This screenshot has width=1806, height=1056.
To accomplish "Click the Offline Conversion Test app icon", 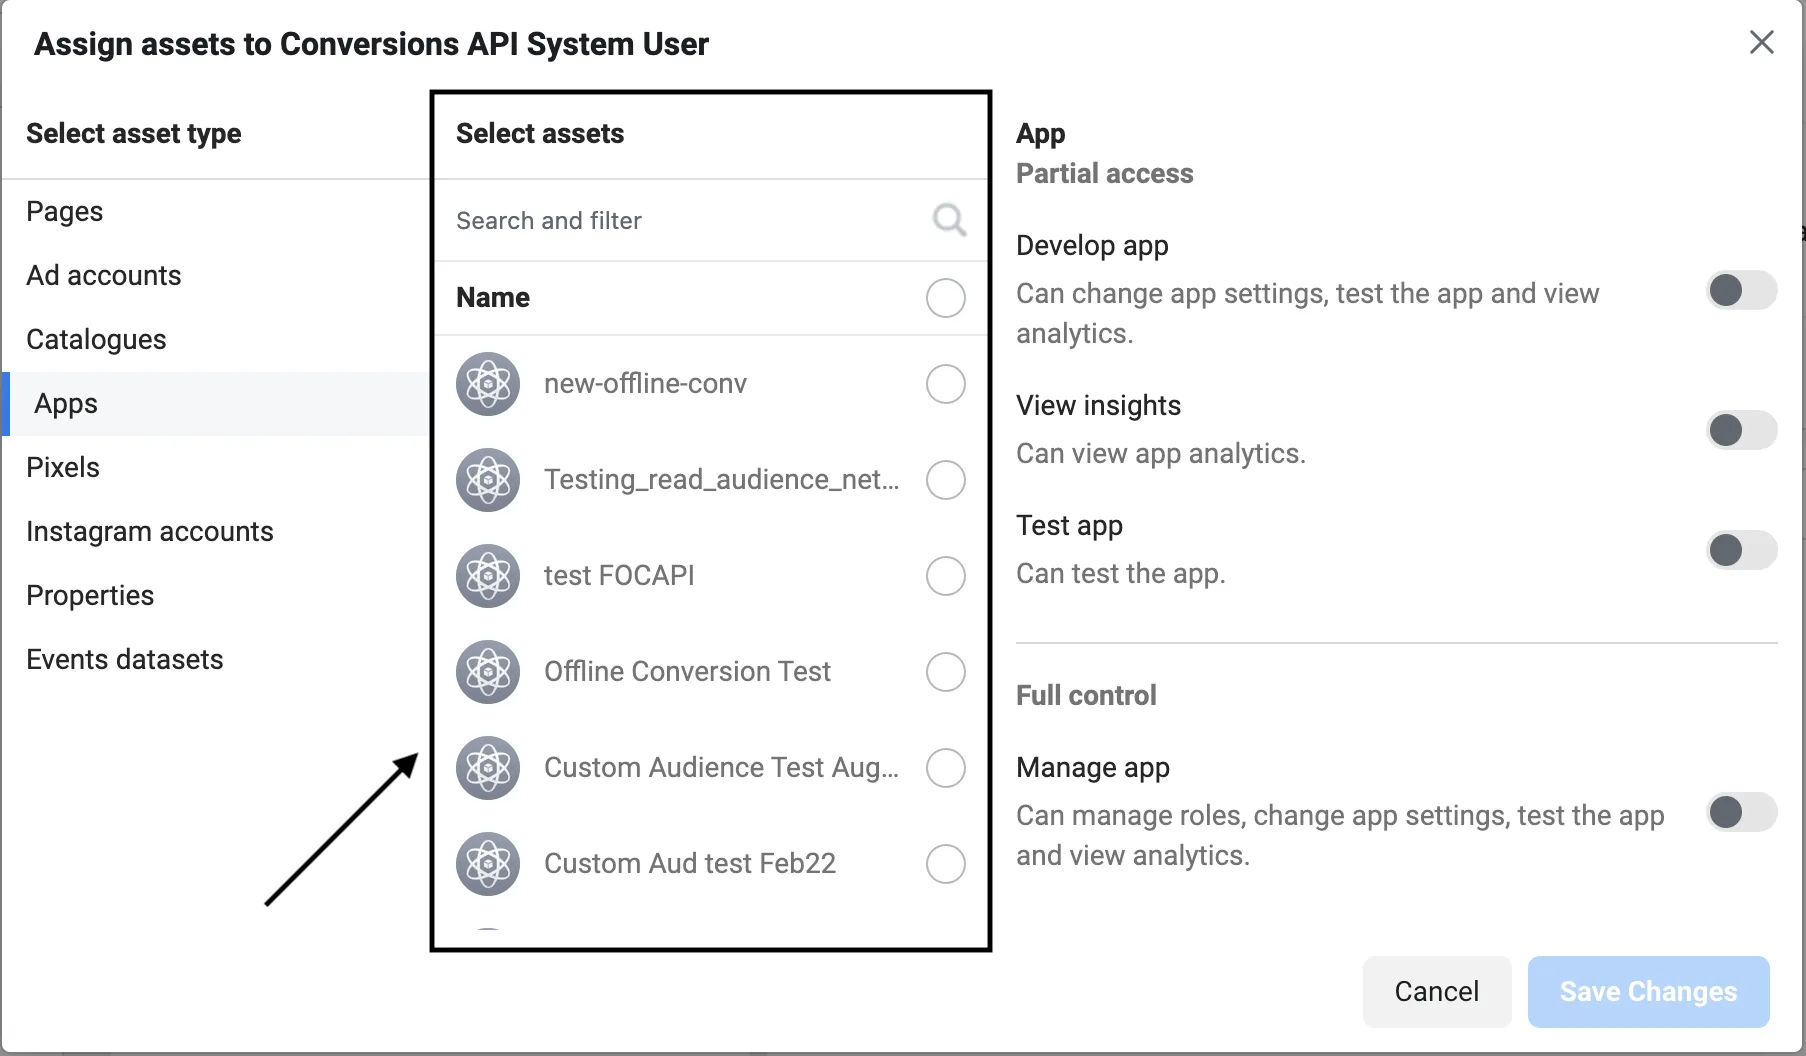I will [488, 672].
